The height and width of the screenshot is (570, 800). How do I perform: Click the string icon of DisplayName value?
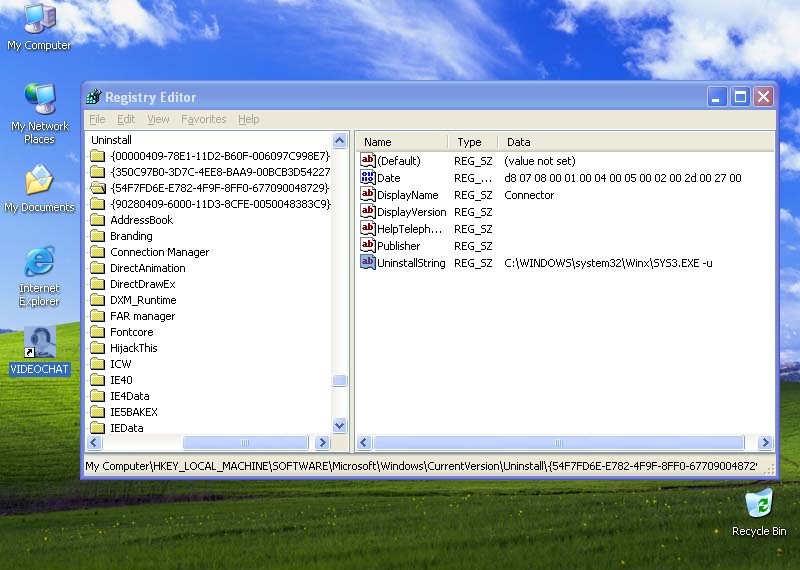click(367, 194)
